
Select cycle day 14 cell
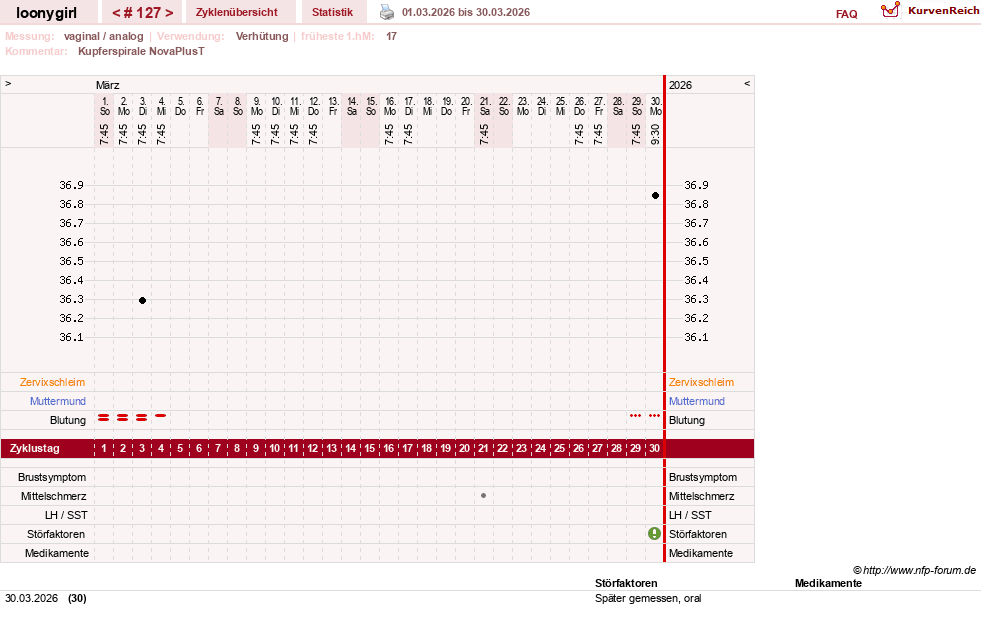point(350,449)
